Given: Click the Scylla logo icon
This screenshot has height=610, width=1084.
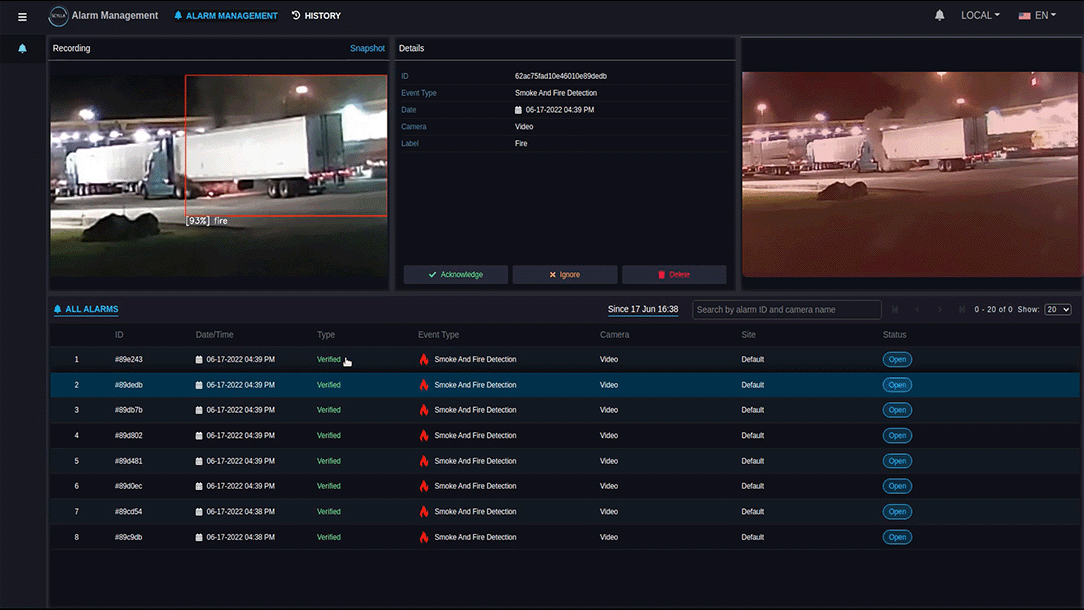Looking at the screenshot, I should coord(59,16).
